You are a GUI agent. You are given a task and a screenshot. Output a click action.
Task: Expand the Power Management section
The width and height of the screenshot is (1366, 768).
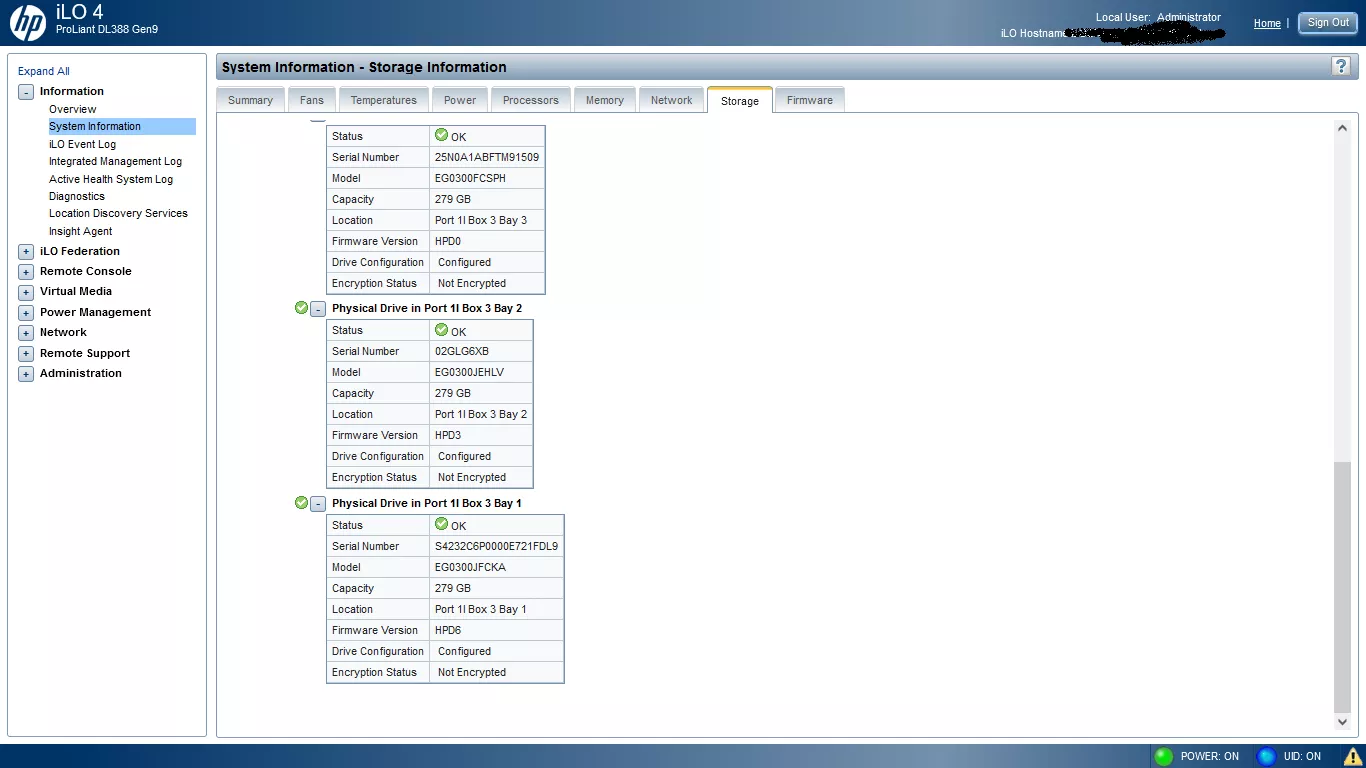(x=26, y=313)
